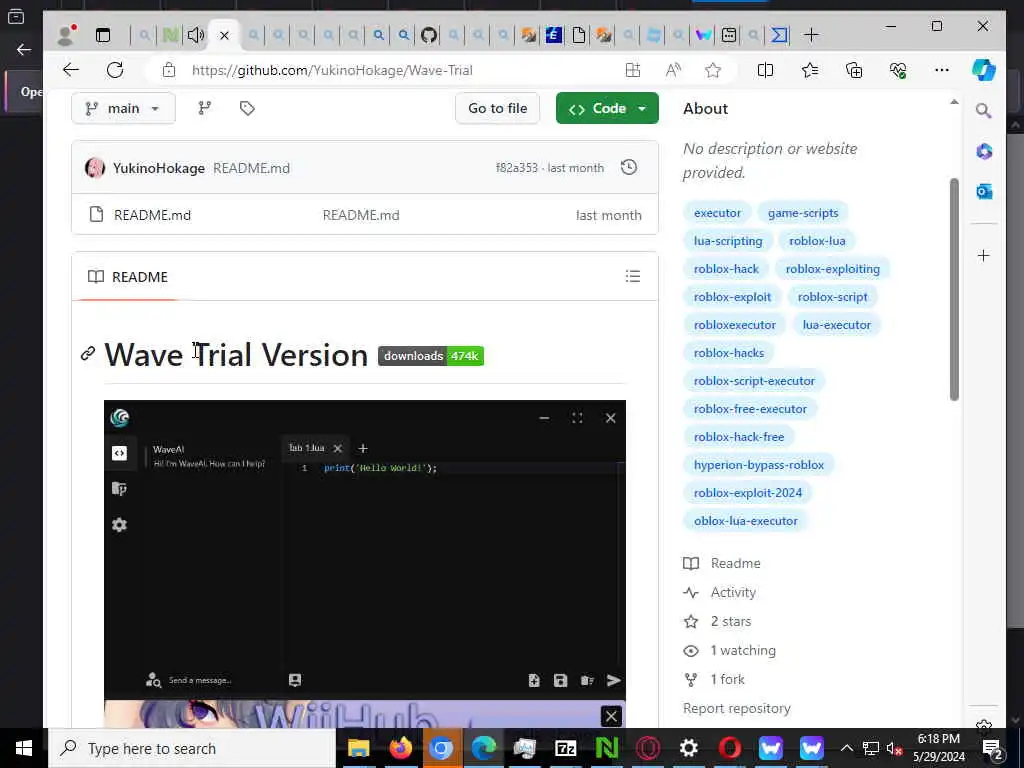Viewport: 1024px width, 768px height.
Task: Select the README tab
Action: click(128, 277)
